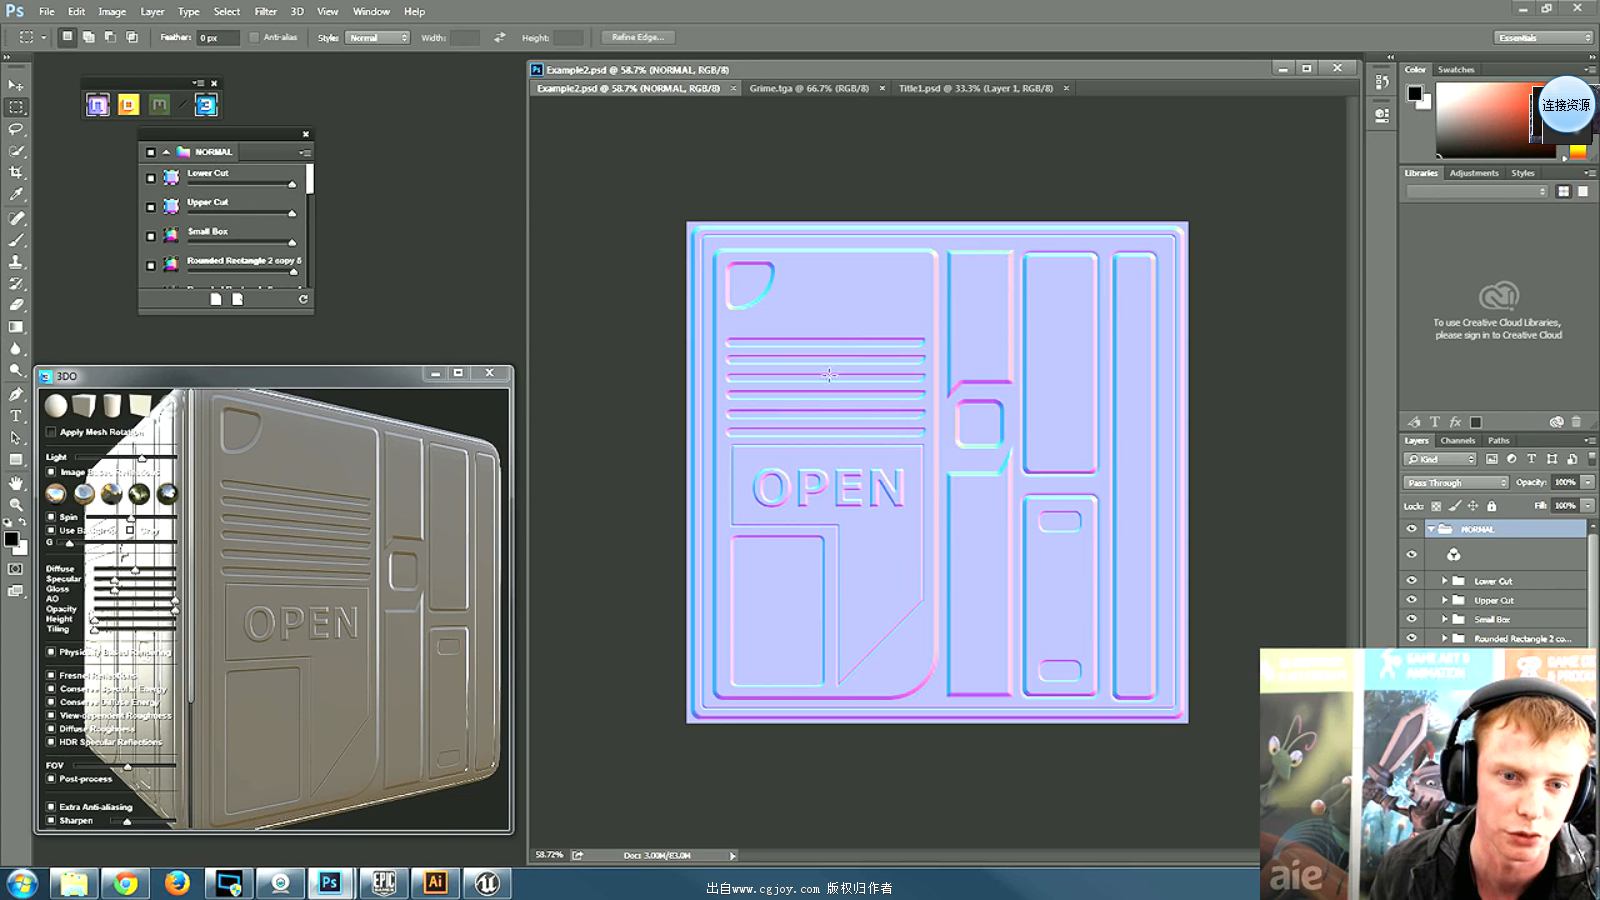Open the Kind layer filter dropdown
Screen dimensions: 1600x900
point(1440,459)
